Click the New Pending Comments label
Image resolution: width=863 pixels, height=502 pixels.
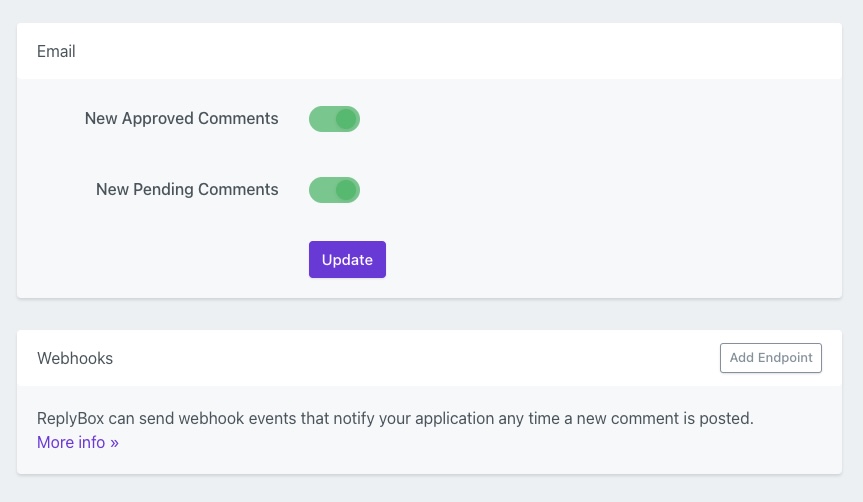click(187, 190)
